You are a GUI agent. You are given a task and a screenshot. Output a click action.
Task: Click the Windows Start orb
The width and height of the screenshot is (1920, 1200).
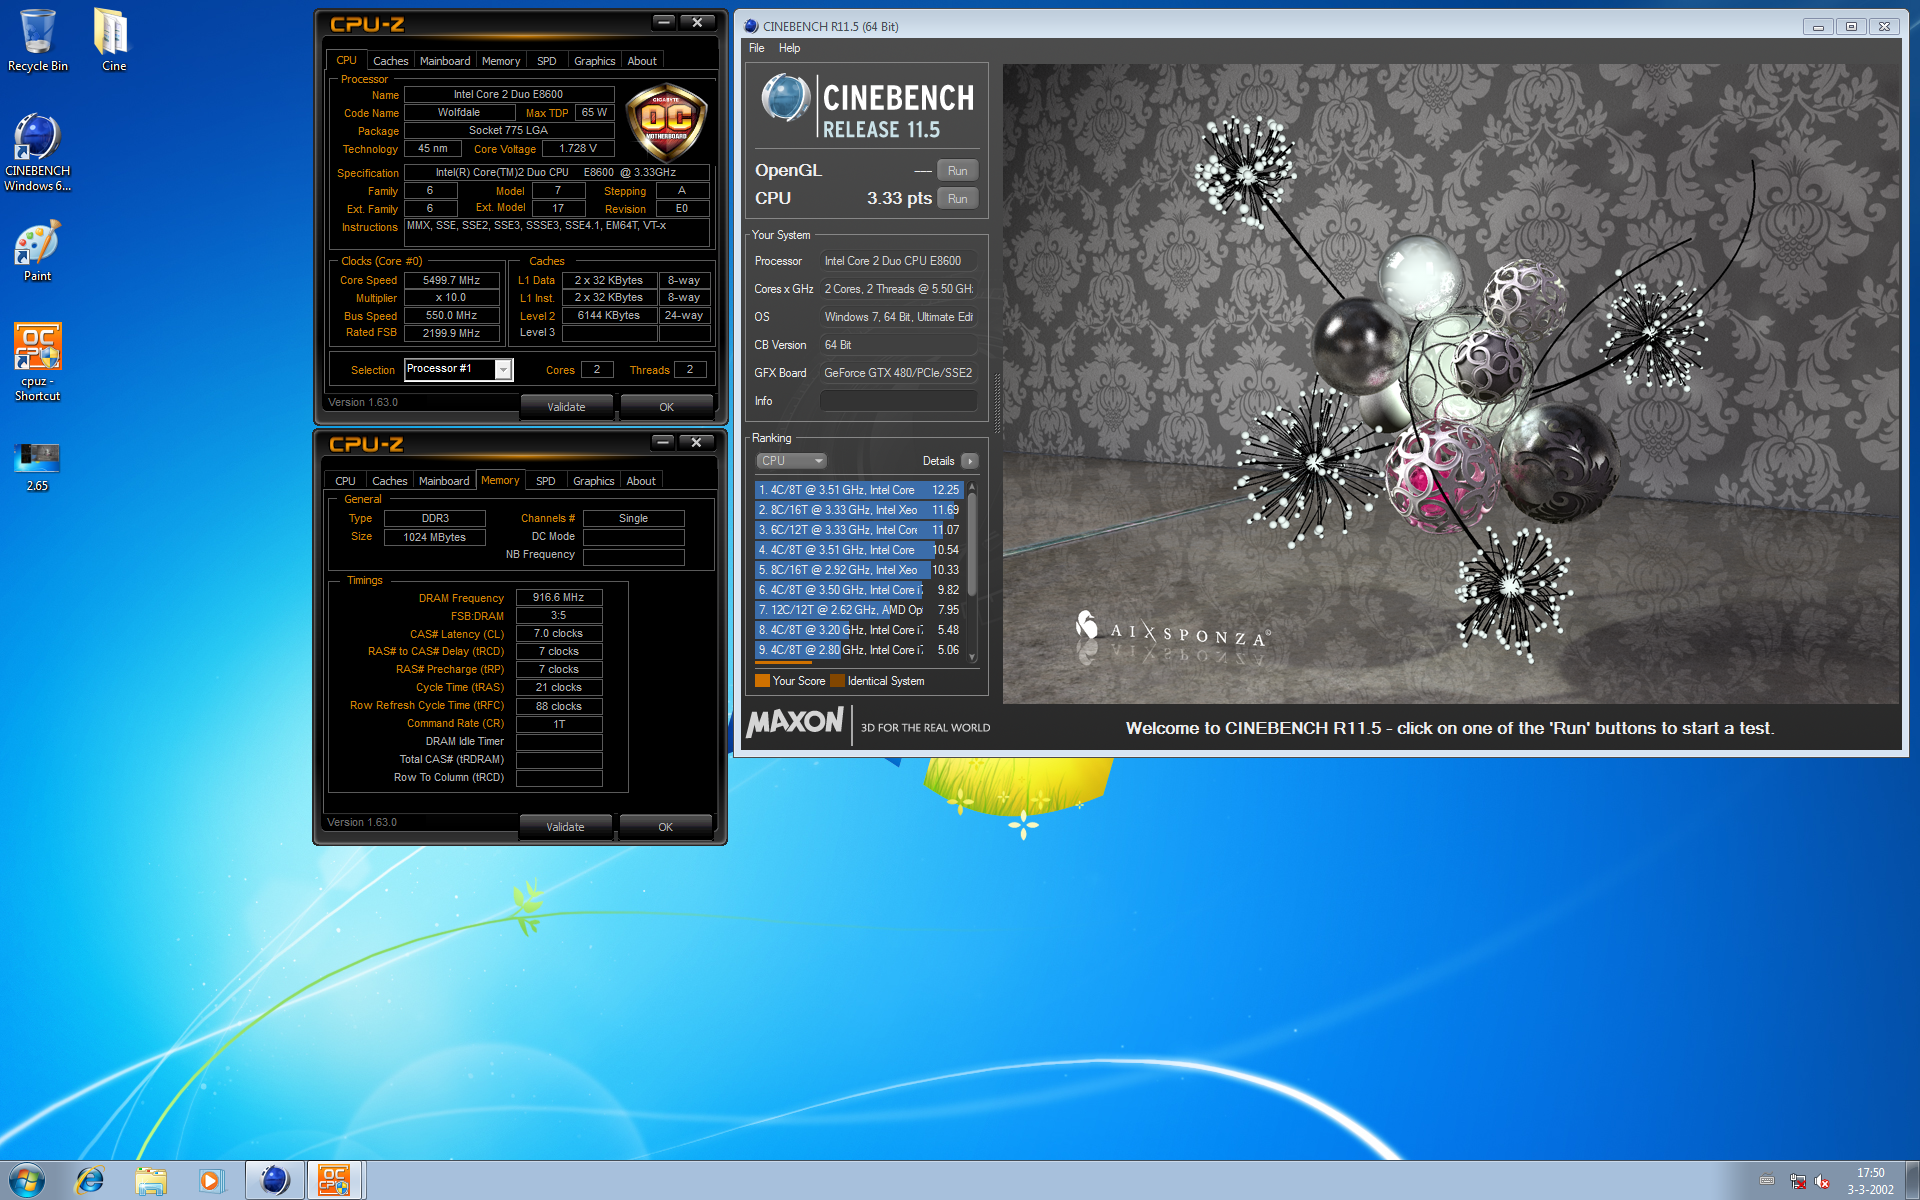click(x=27, y=1180)
